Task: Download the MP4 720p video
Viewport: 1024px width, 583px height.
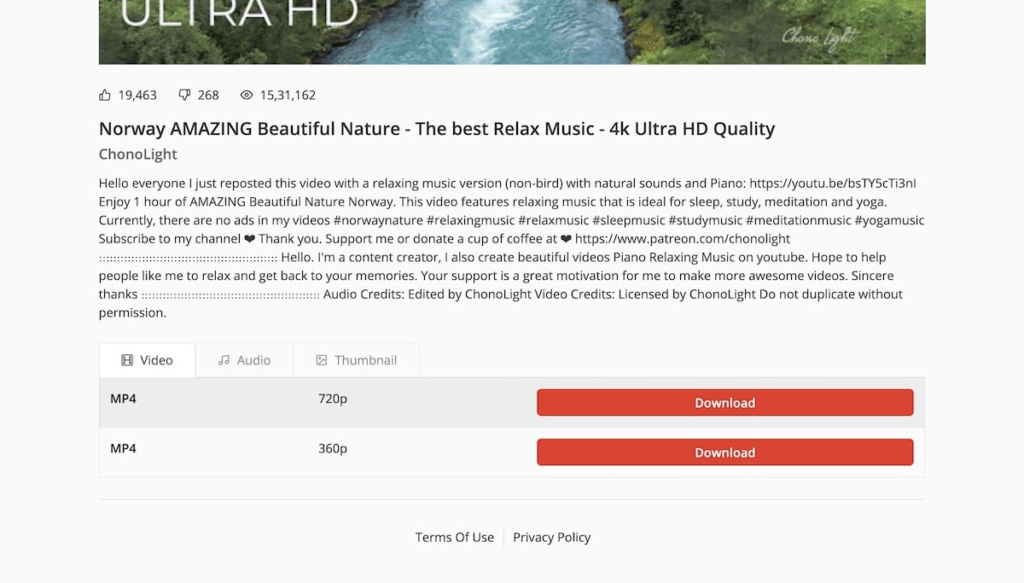Action: (x=725, y=403)
